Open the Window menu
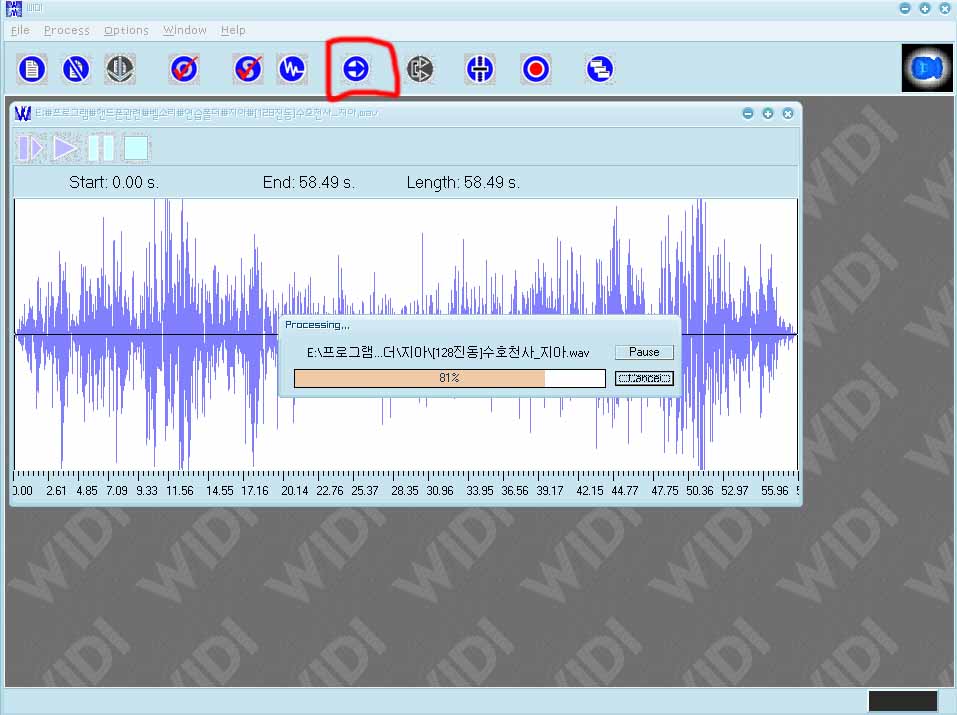This screenshot has height=715, width=957. 185,30
